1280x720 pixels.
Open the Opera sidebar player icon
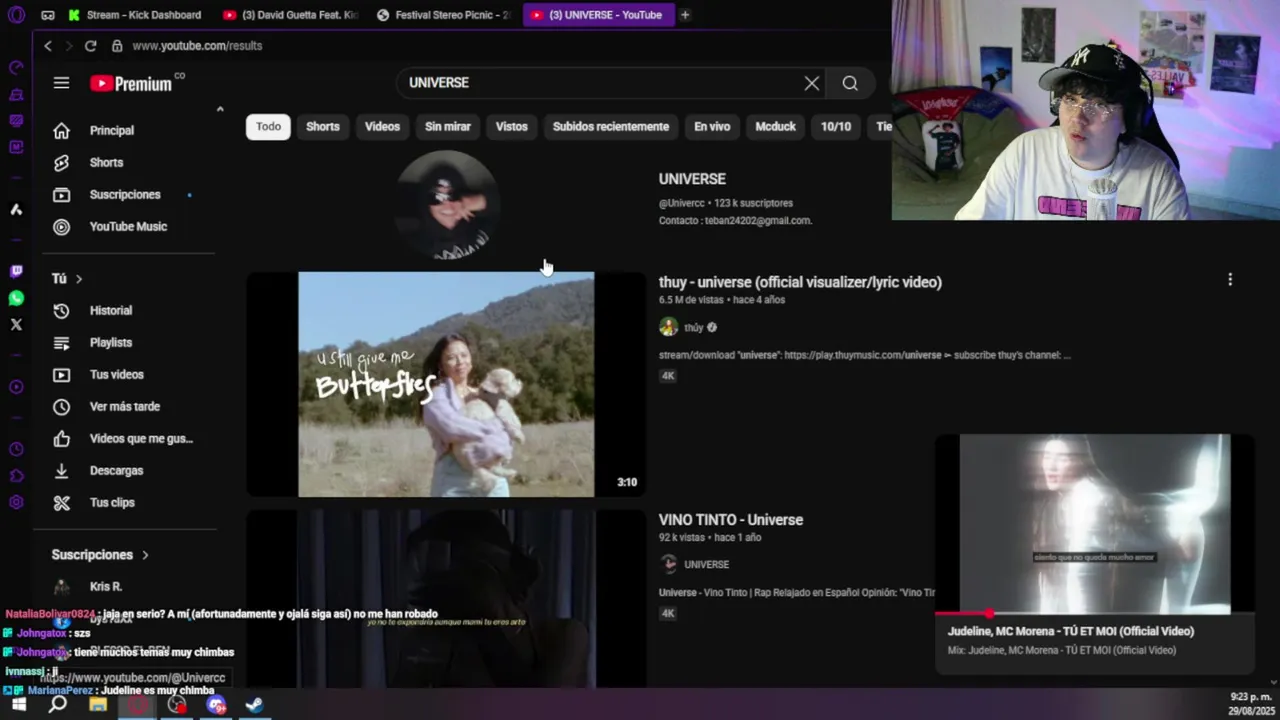click(x=16, y=387)
